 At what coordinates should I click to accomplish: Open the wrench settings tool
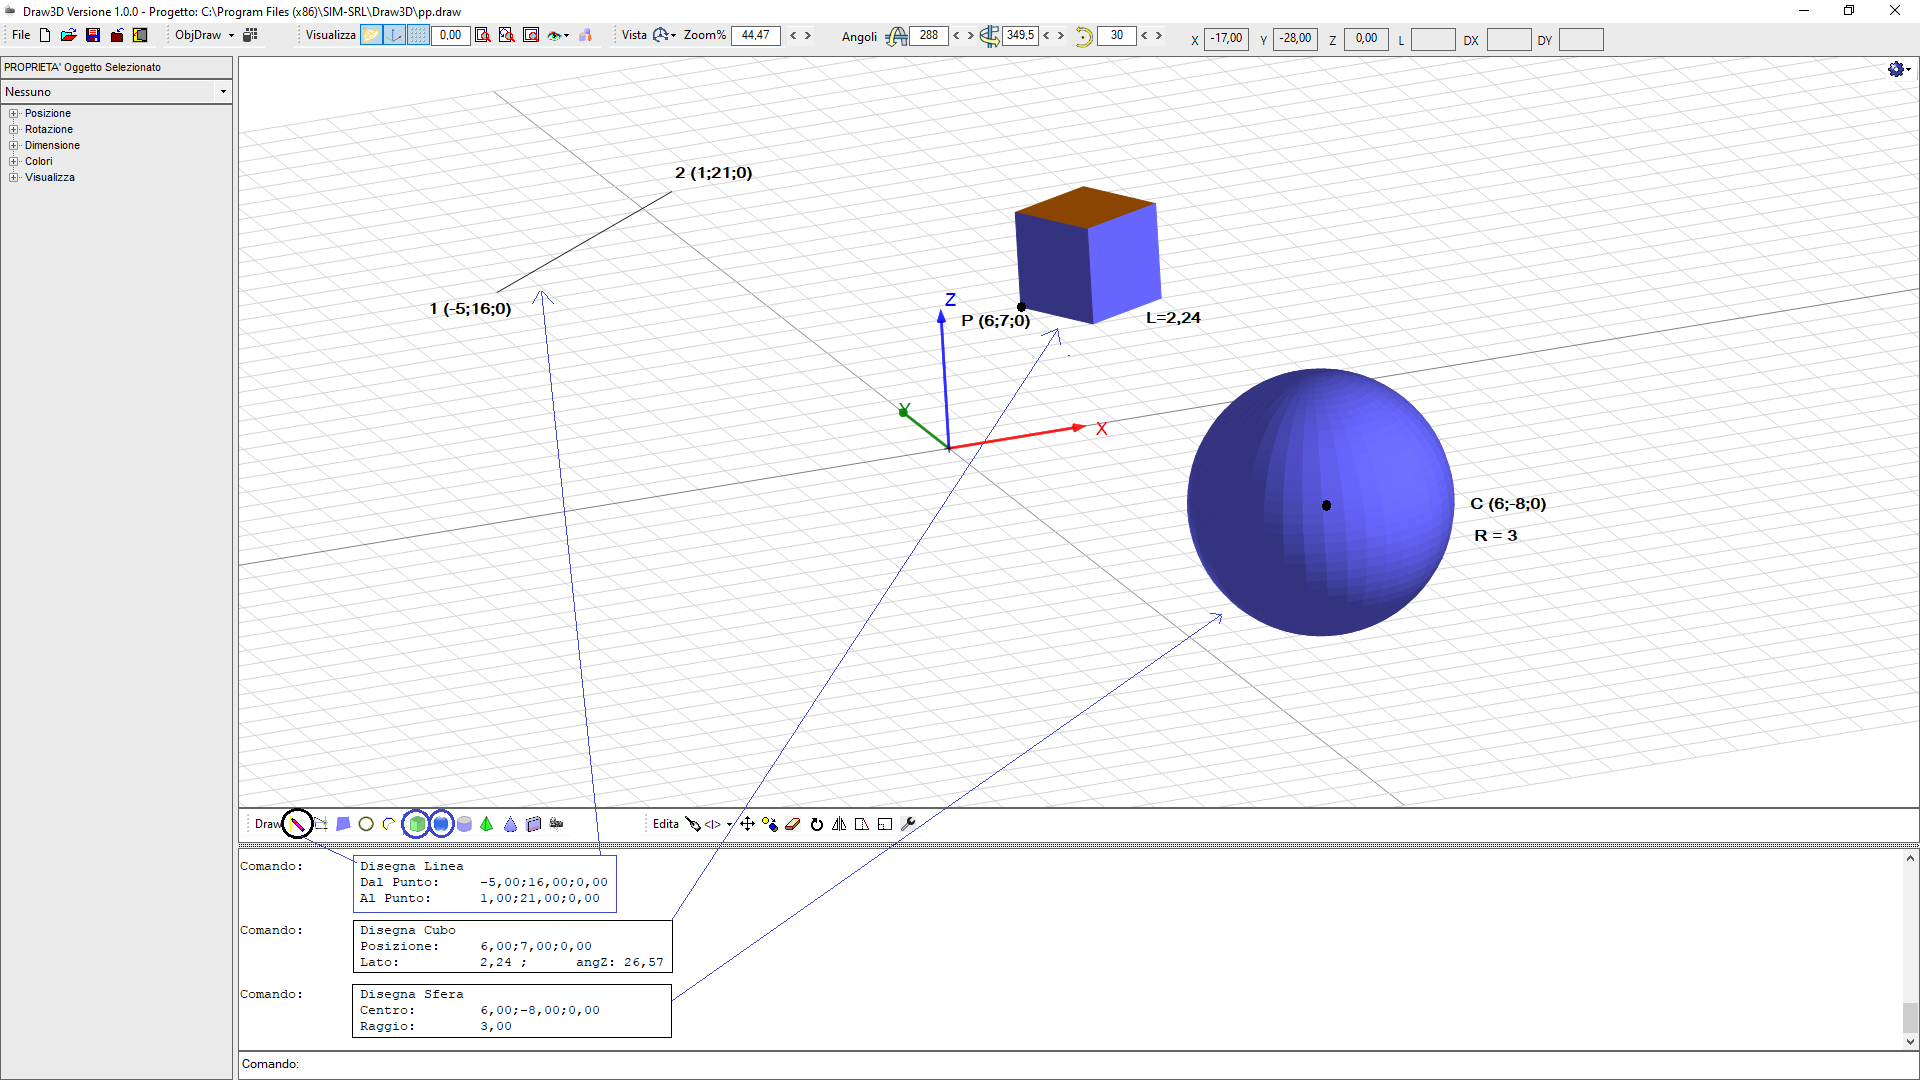(x=908, y=824)
